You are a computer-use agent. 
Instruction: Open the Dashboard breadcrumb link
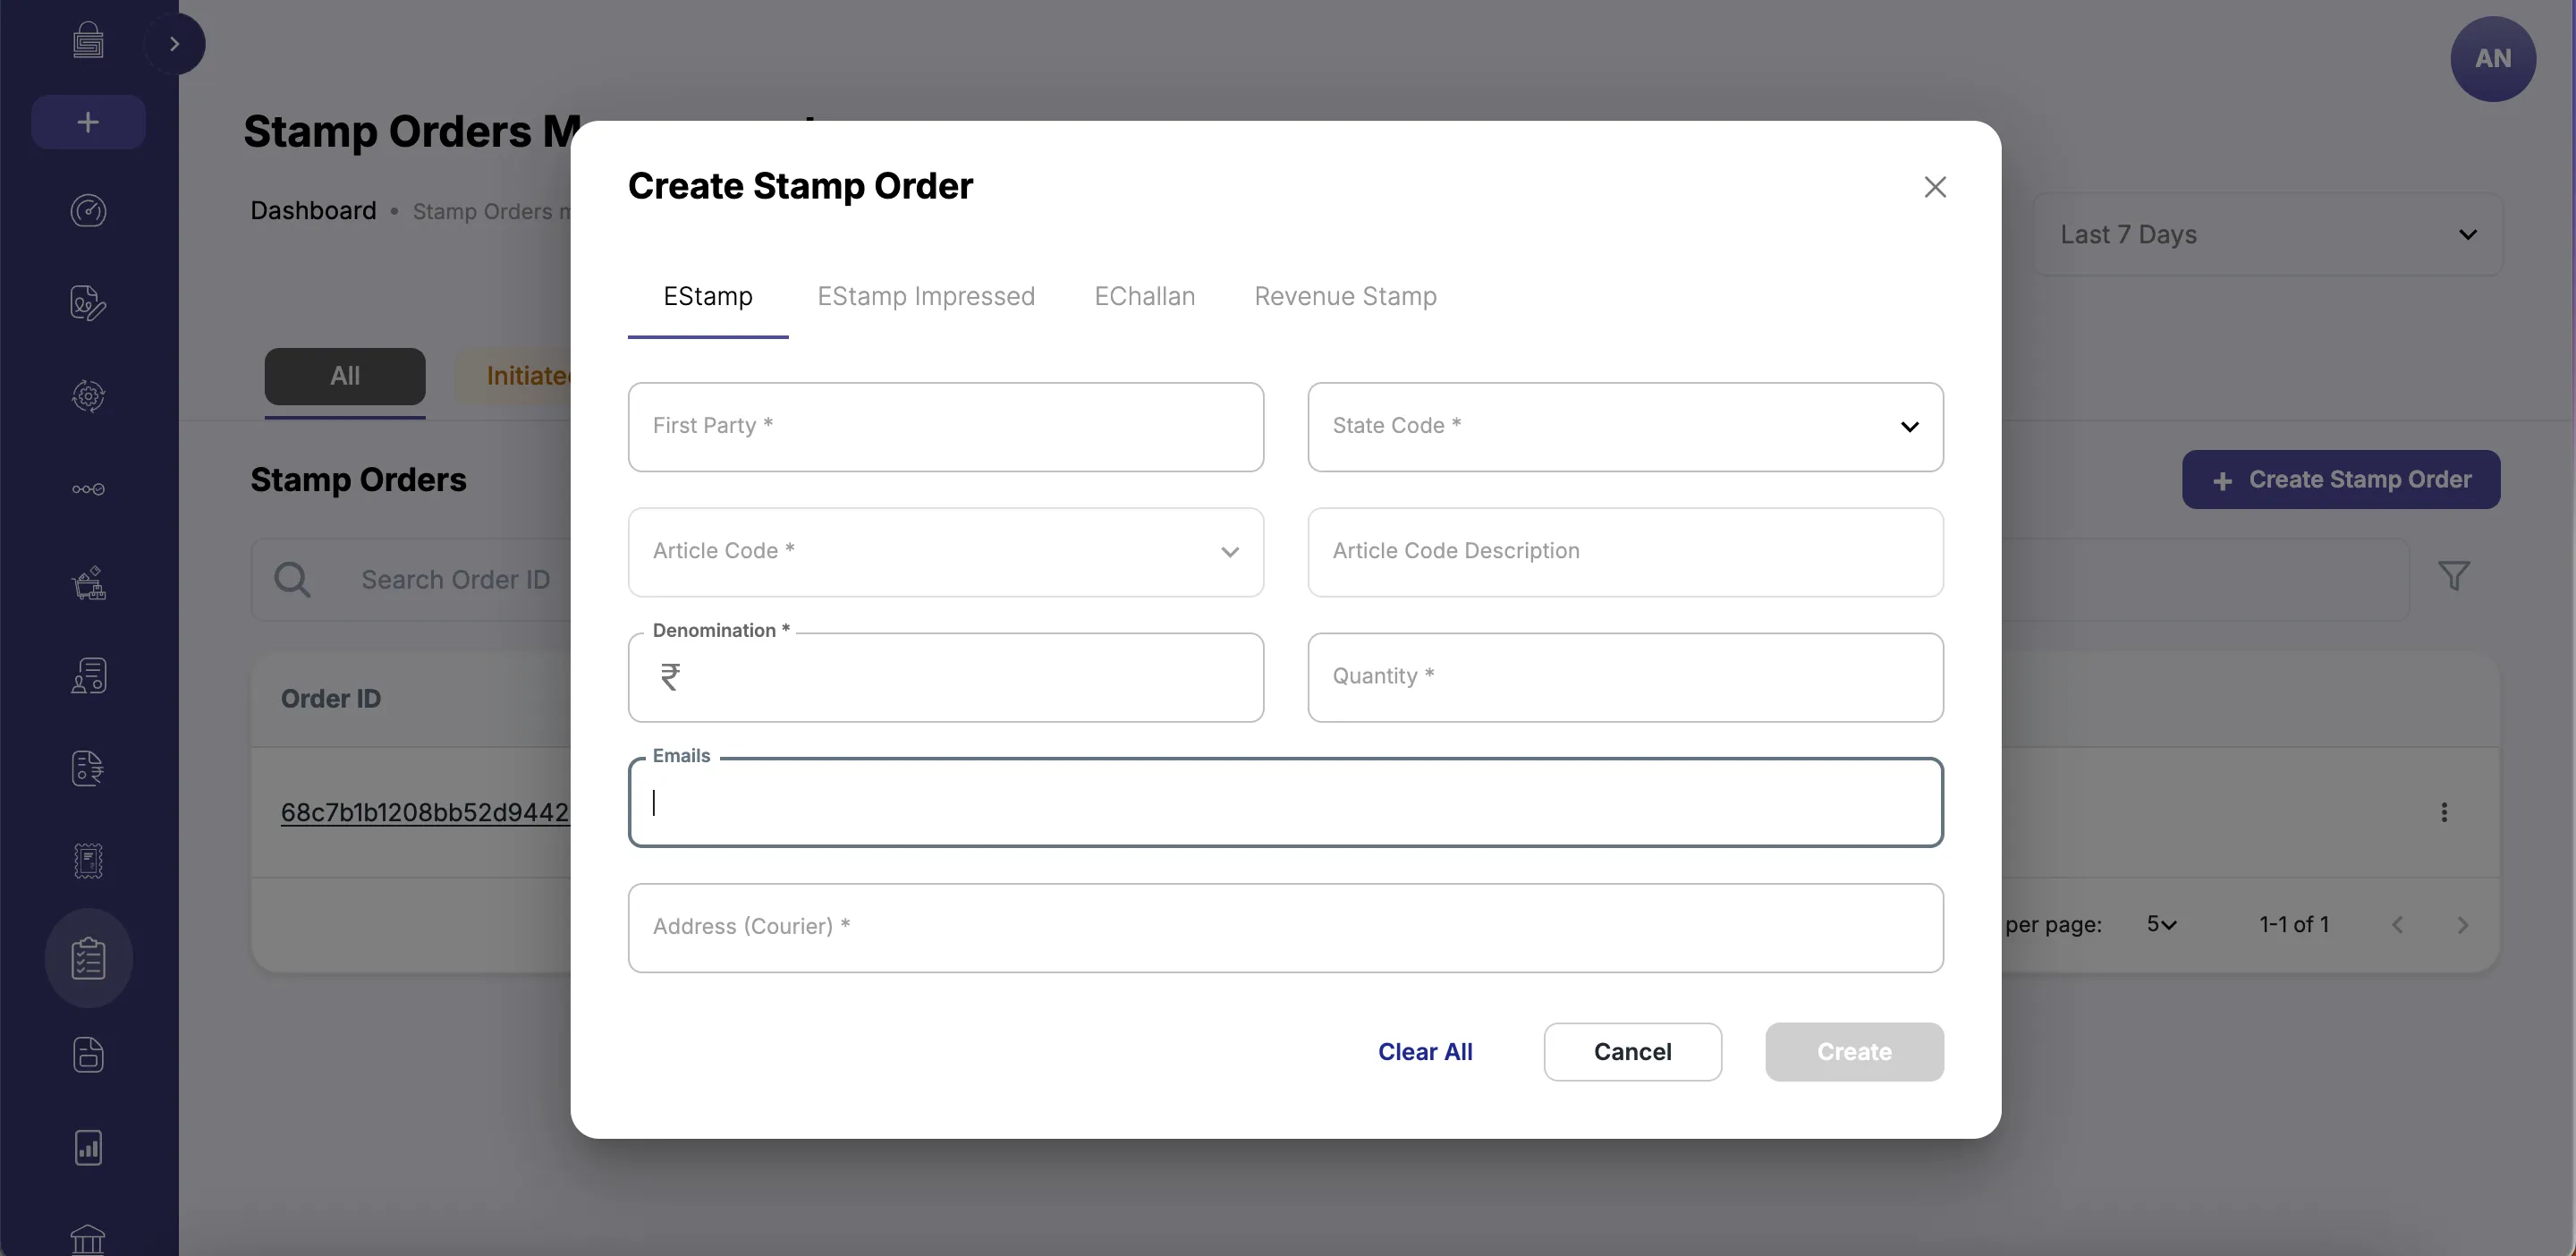pyautogui.click(x=313, y=211)
